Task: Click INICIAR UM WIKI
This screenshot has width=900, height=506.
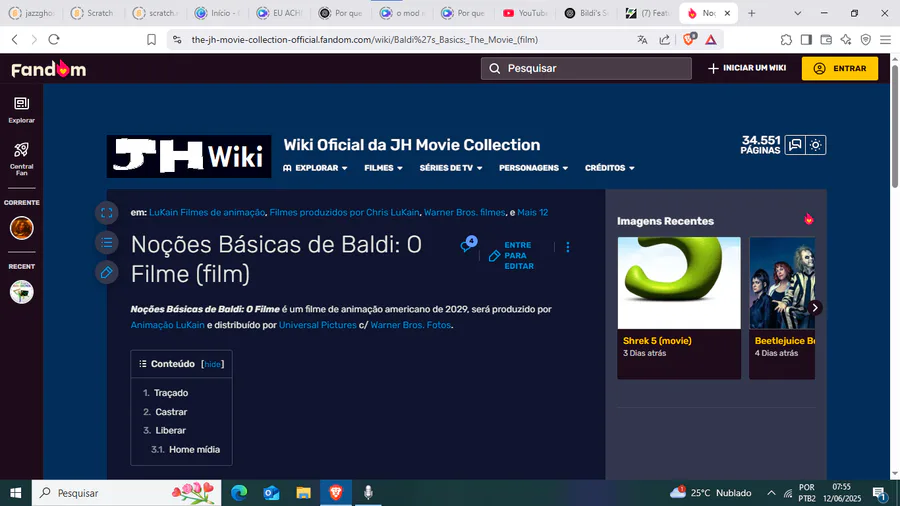Action: (x=747, y=68)
